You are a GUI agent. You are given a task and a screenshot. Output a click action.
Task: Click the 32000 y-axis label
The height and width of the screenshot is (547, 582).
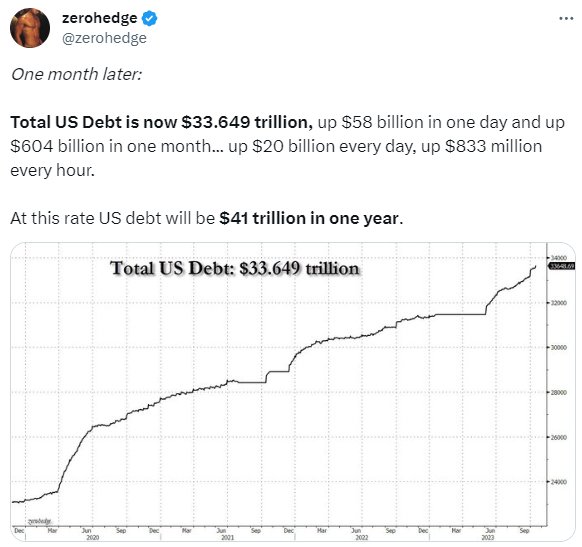(x=559, y=303)
